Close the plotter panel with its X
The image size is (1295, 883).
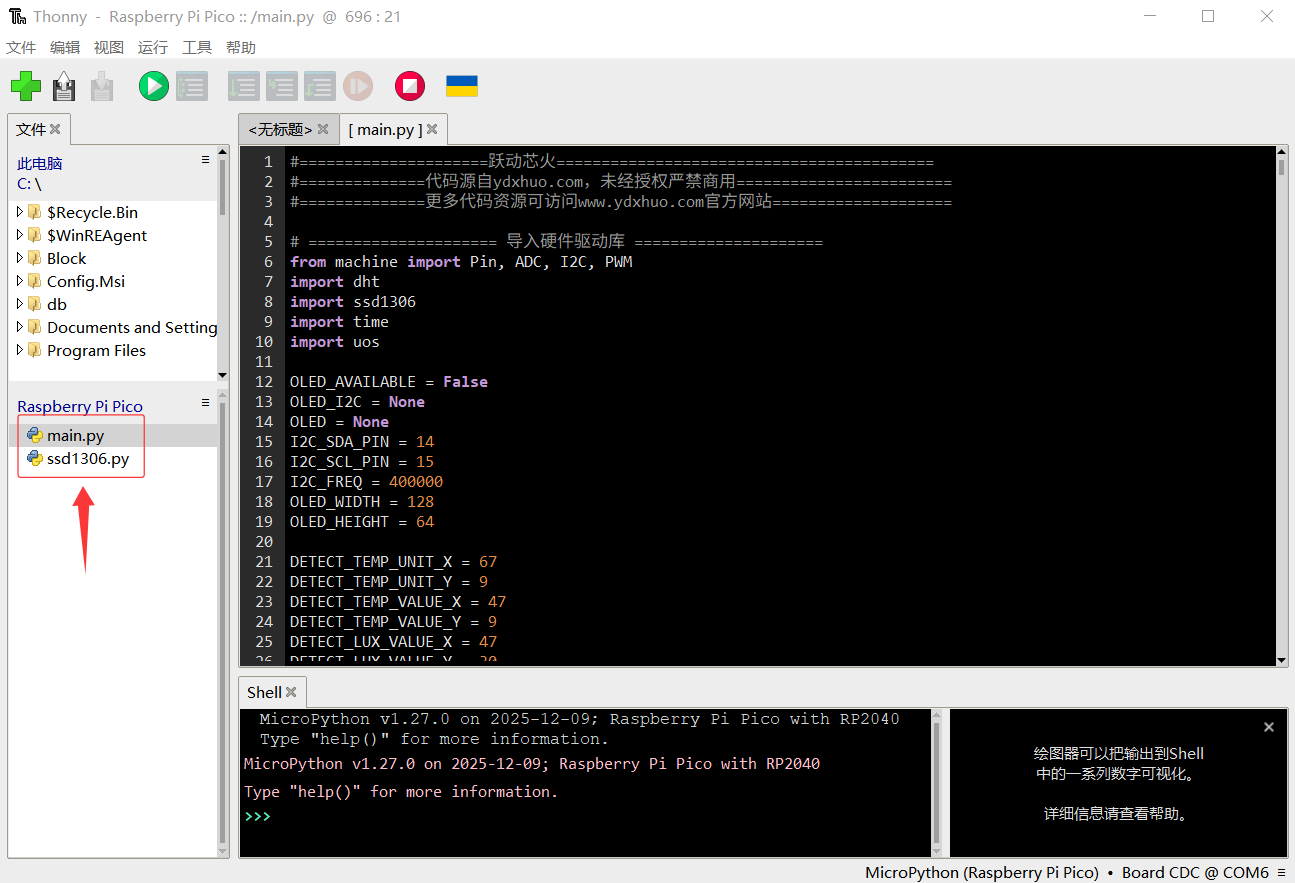pyautogui.click(x=1268, y=727)
